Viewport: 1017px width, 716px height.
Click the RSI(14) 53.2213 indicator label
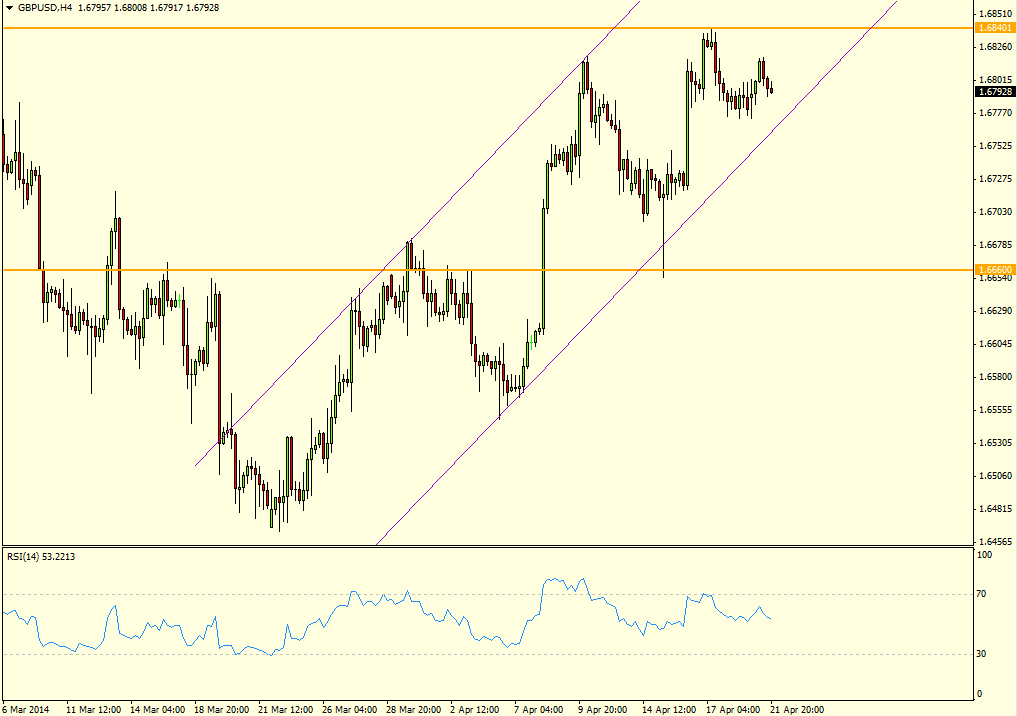click(41, 556)
